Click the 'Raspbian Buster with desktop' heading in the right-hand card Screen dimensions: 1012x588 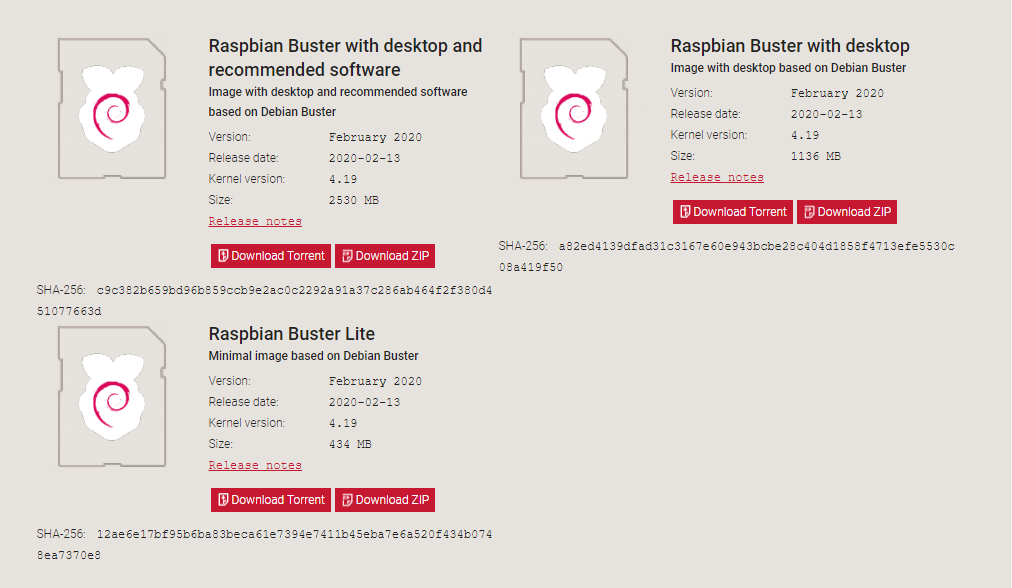(x=790, y=46)
